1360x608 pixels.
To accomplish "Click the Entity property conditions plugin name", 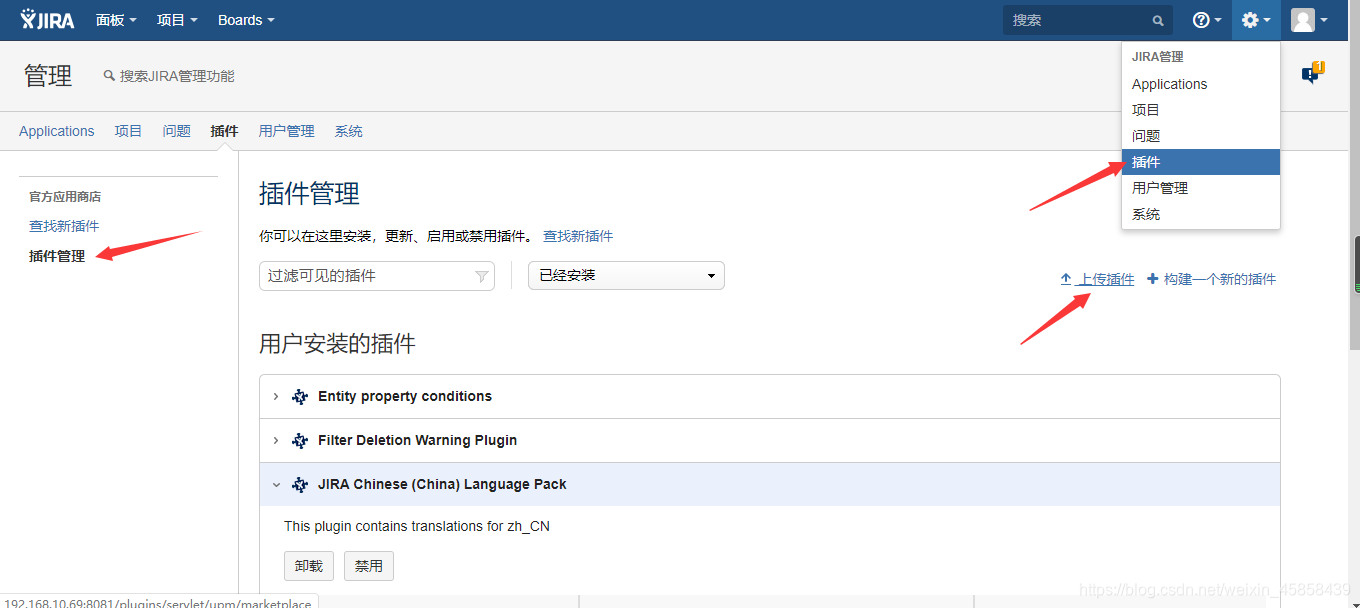I will click(x=405, y=397).
